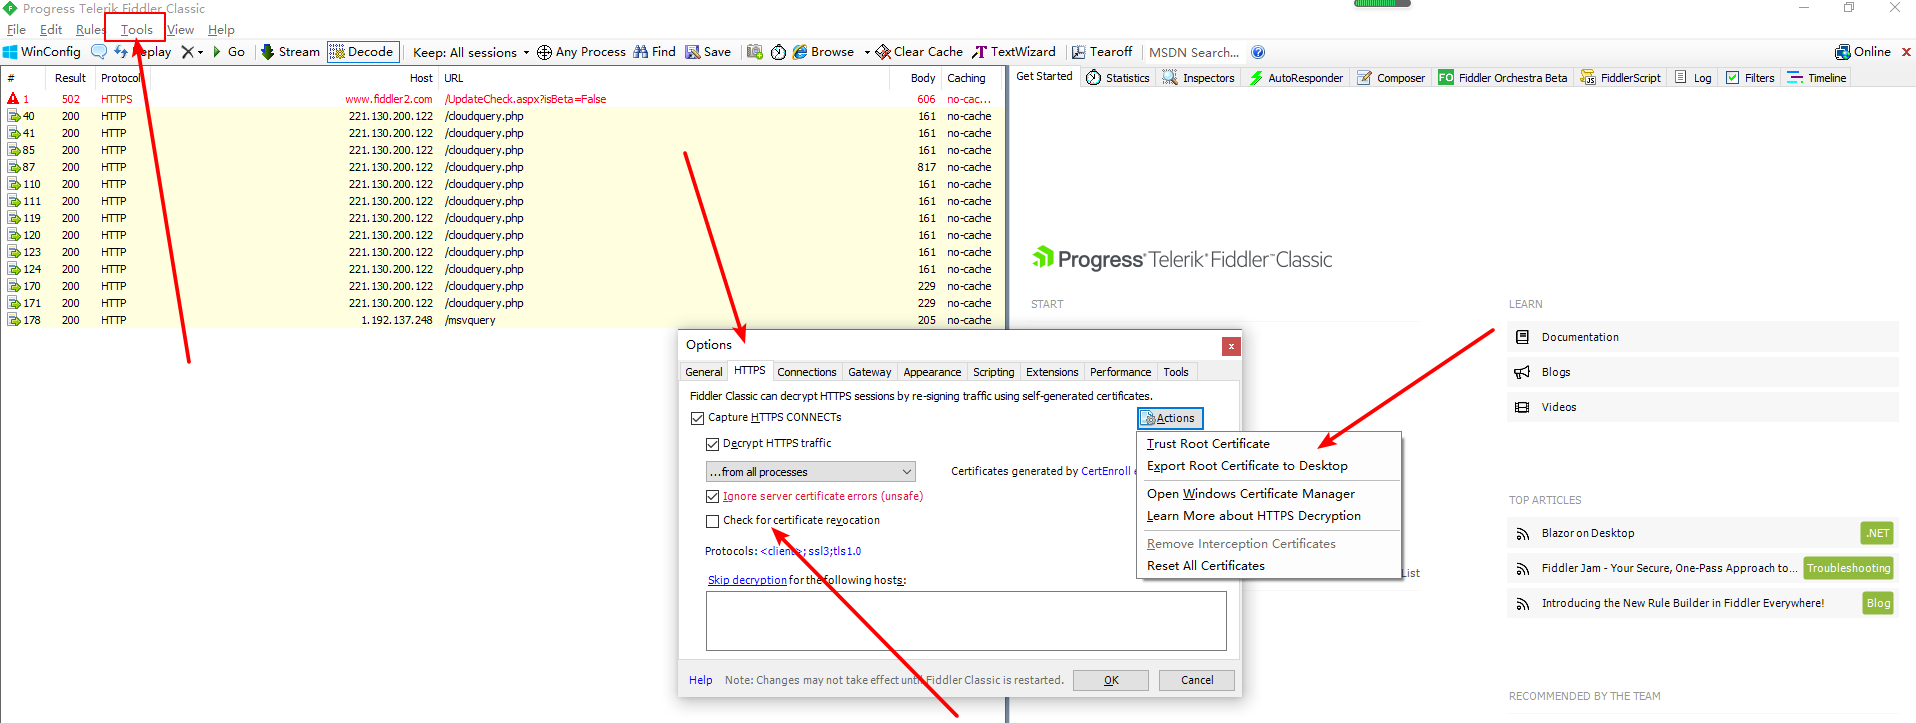Click the timer clock icon
Screen dimensions: 1916x723
[x=779, y=52]
